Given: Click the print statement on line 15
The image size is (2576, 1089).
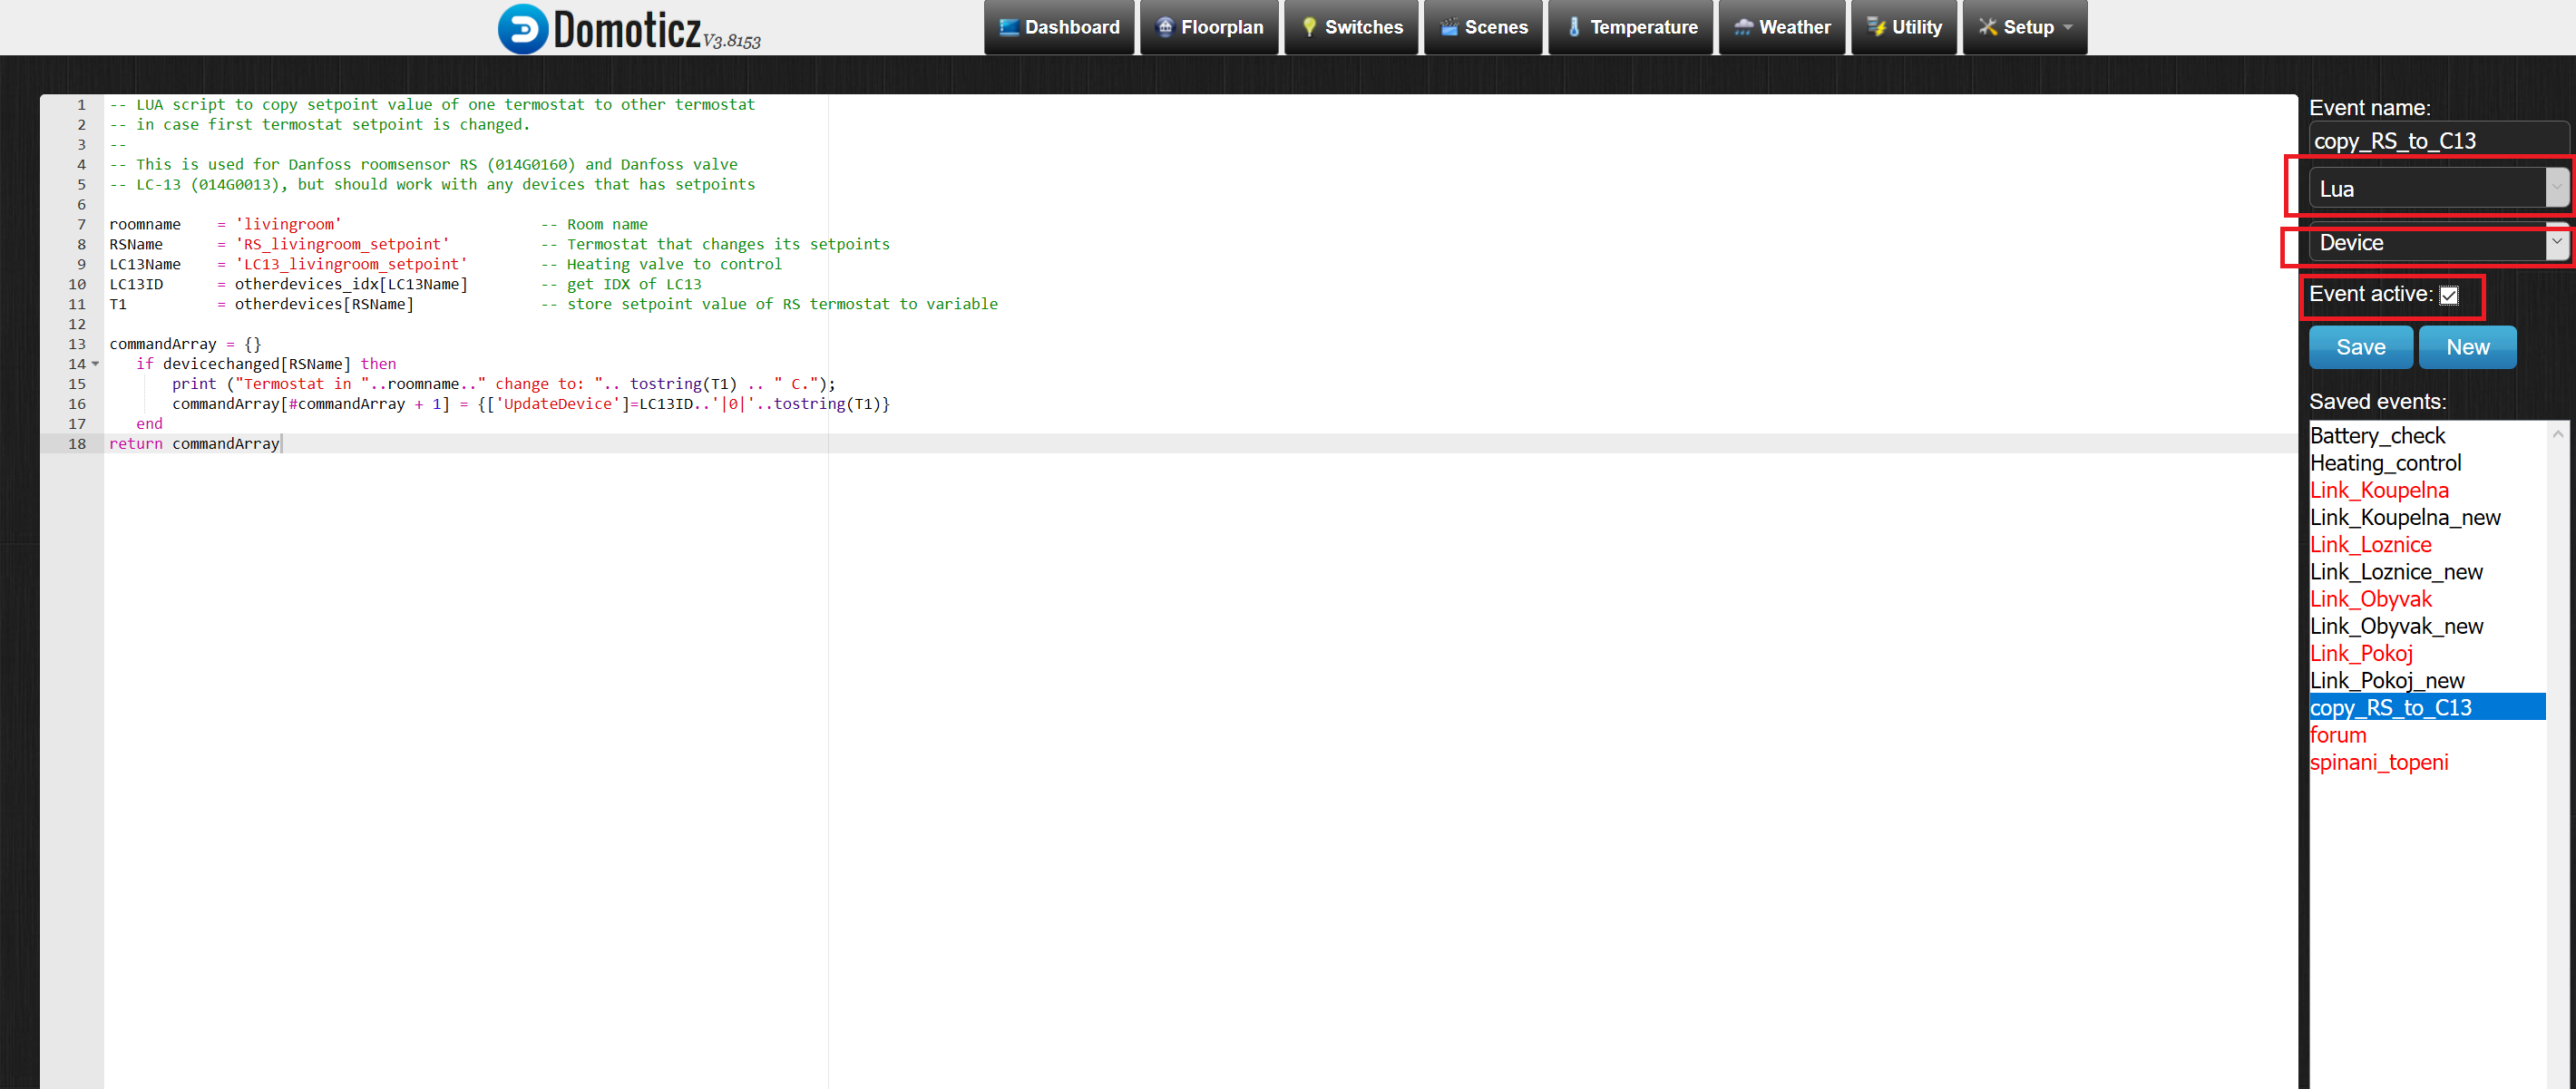Looking at the screenshot, I should (x=503, y=384).
